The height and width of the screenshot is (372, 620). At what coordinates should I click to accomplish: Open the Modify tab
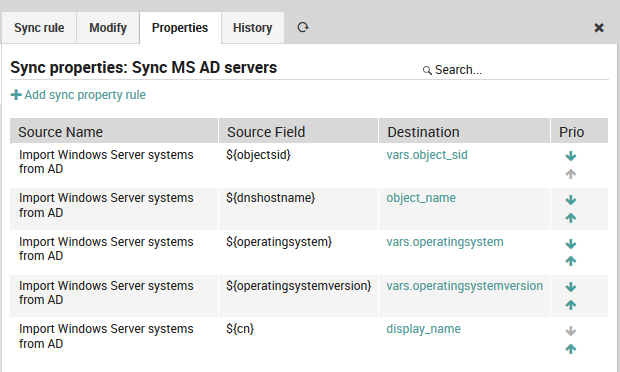coord(108,28)
